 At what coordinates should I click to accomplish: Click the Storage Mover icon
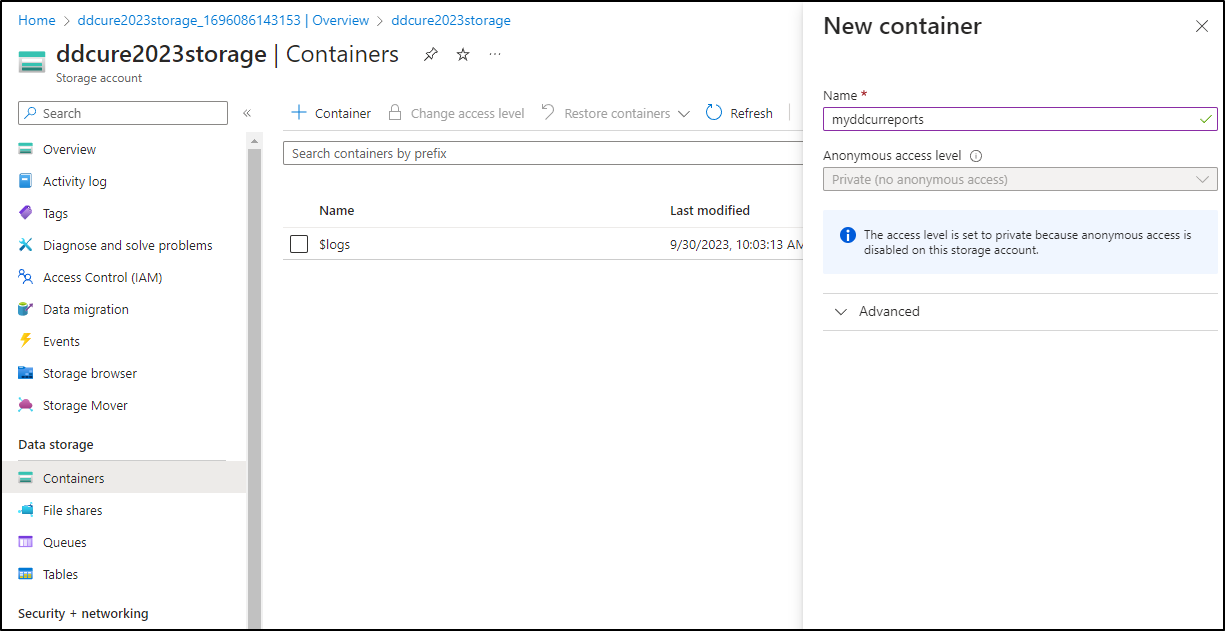point(26,405)
